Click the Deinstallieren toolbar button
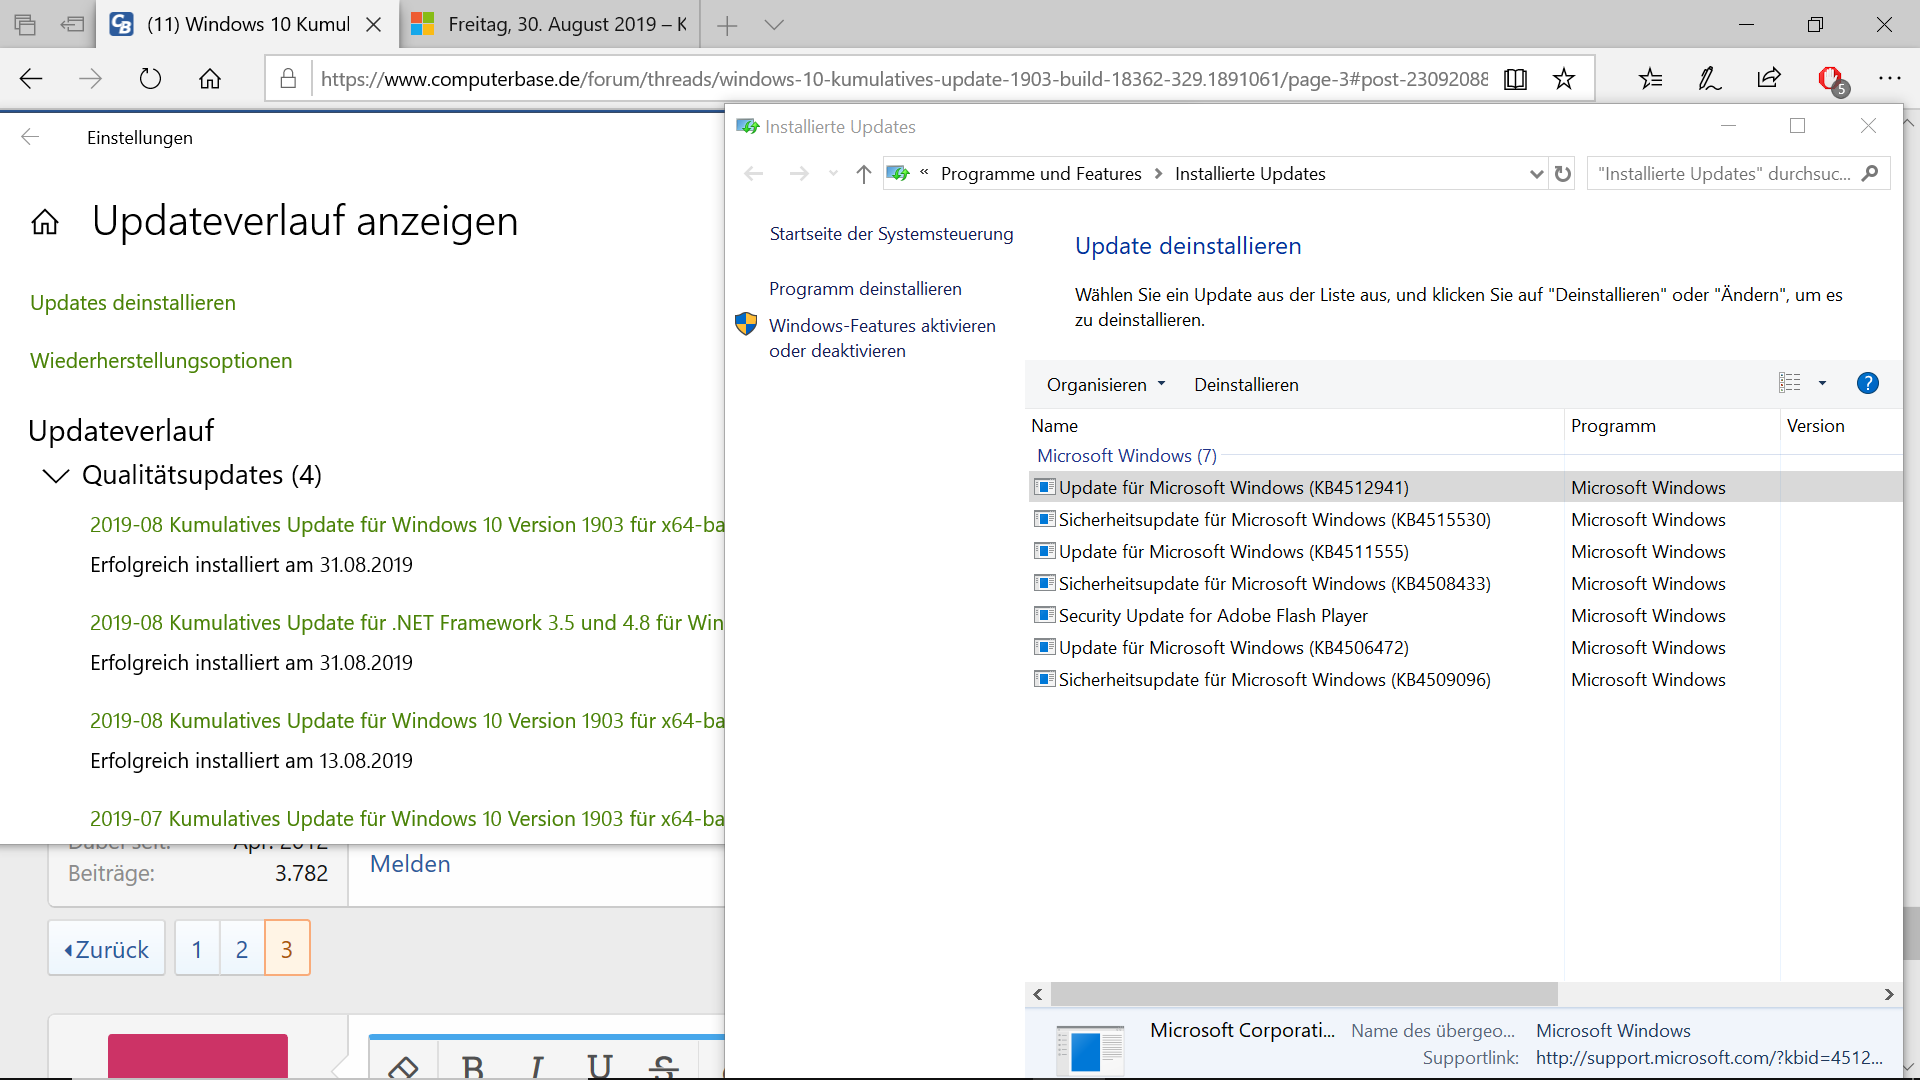The width and height of the screenshot is (1920, 1080). point(1246,385)
